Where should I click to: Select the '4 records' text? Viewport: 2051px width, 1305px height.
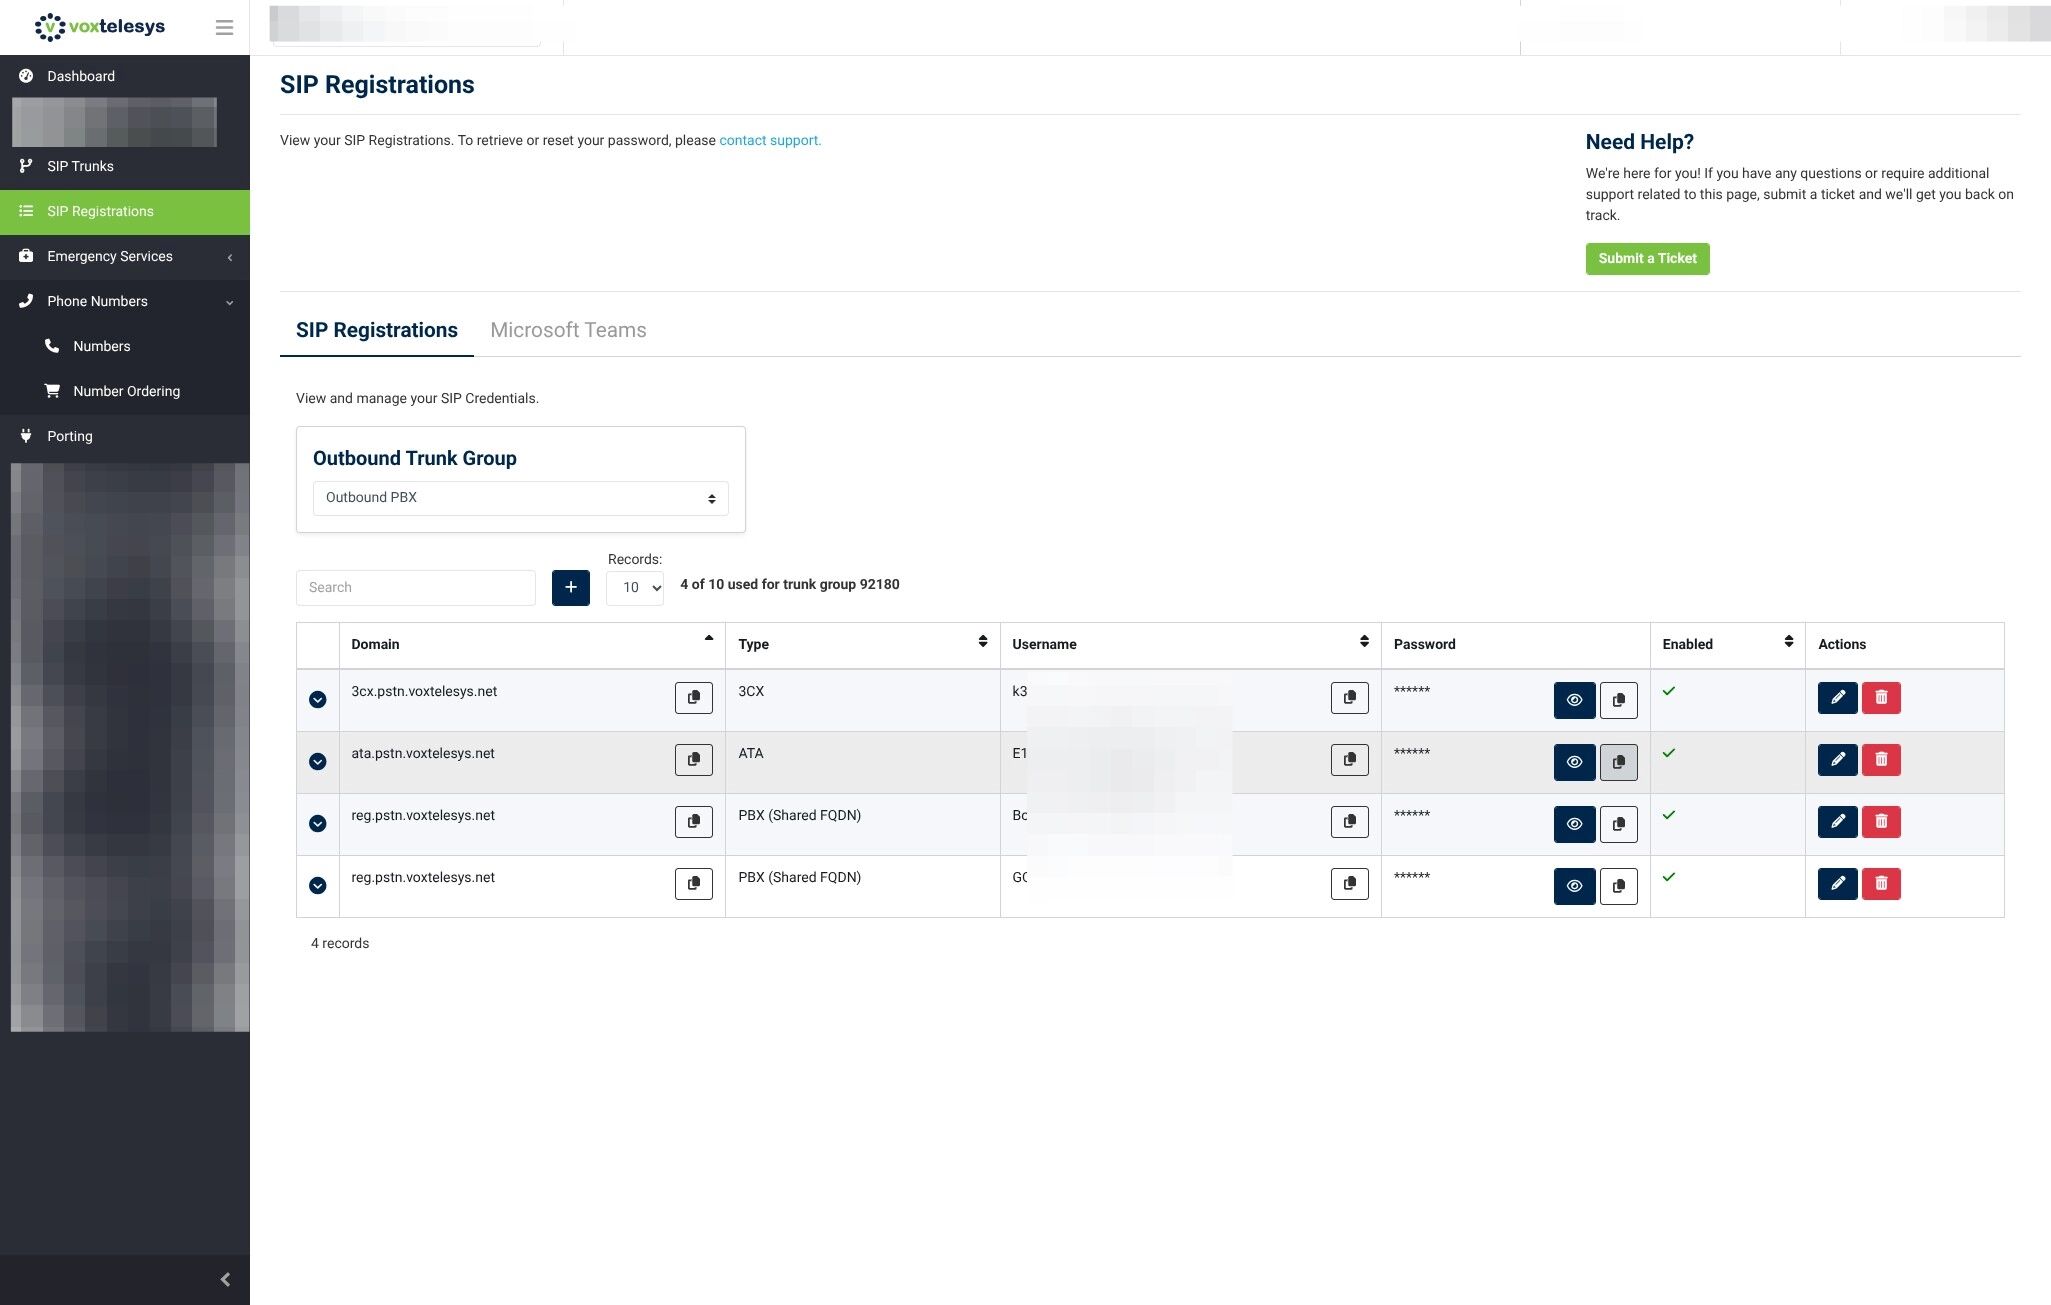point(340,944)
